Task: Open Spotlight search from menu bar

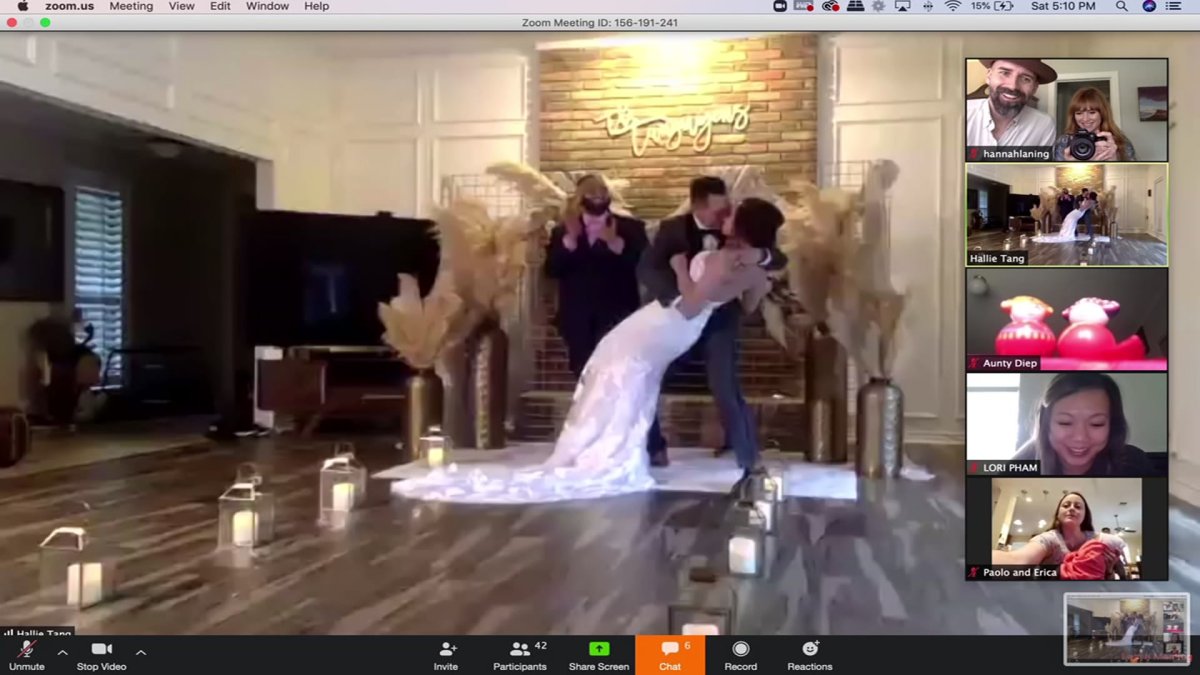Action: pos(1123,6)
